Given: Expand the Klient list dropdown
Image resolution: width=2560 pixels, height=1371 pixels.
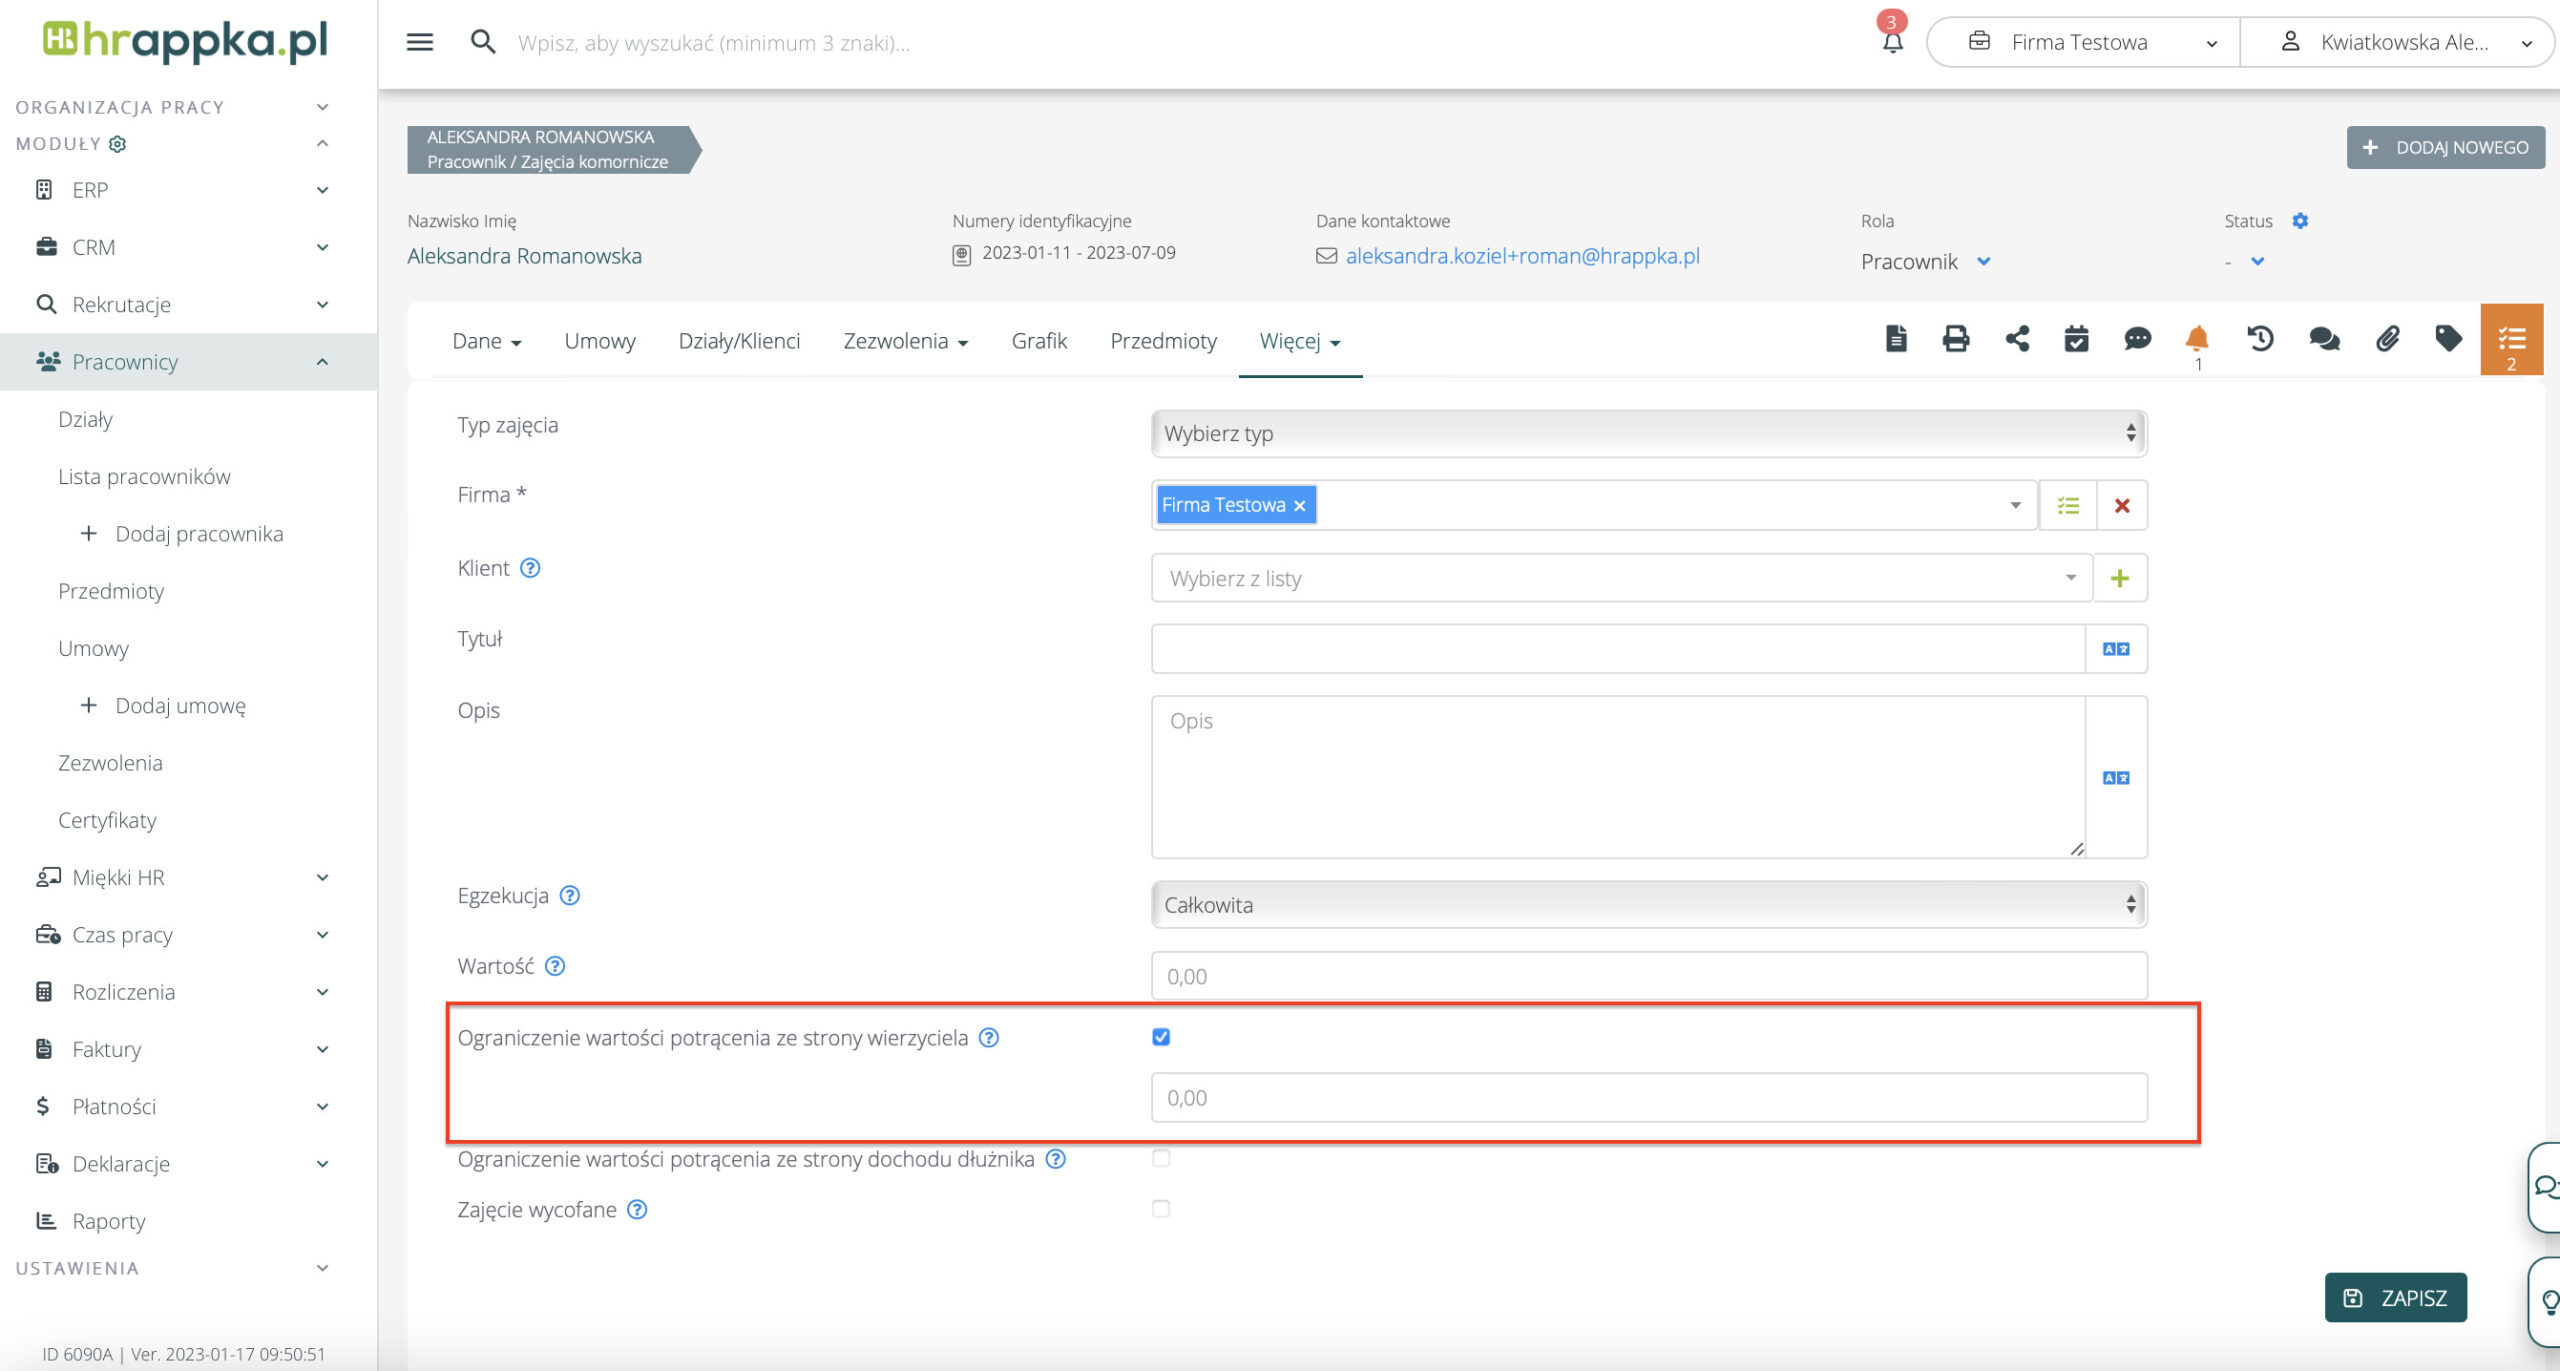Looking at the screenshot, I should [x=1620, y=578].
